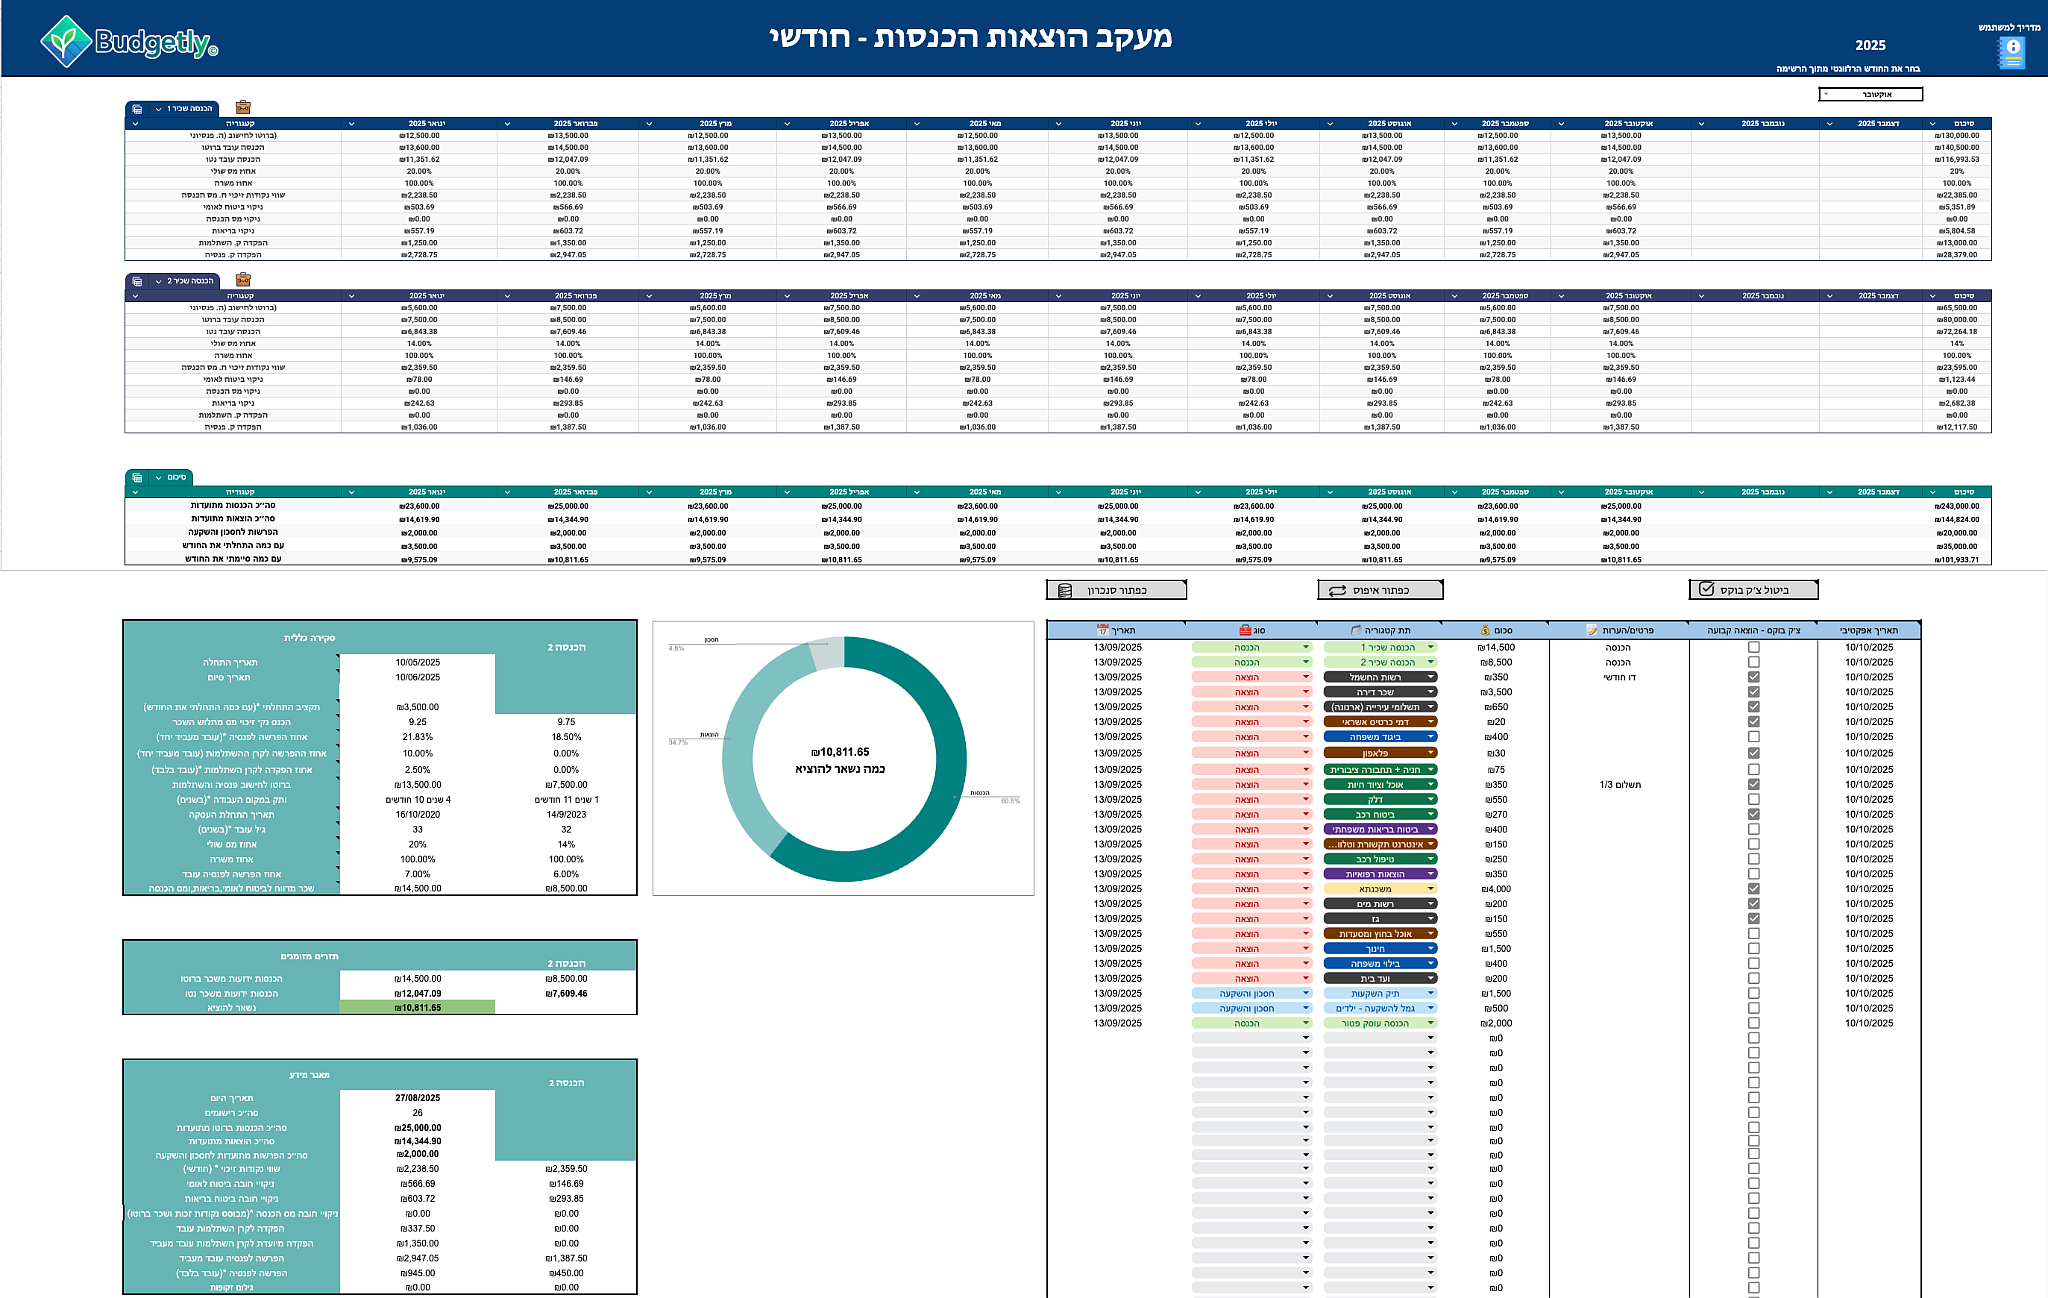This screenshot has width=2048, height=1298.
Task: Open the user guide info icon
Action: (2012, 51)
